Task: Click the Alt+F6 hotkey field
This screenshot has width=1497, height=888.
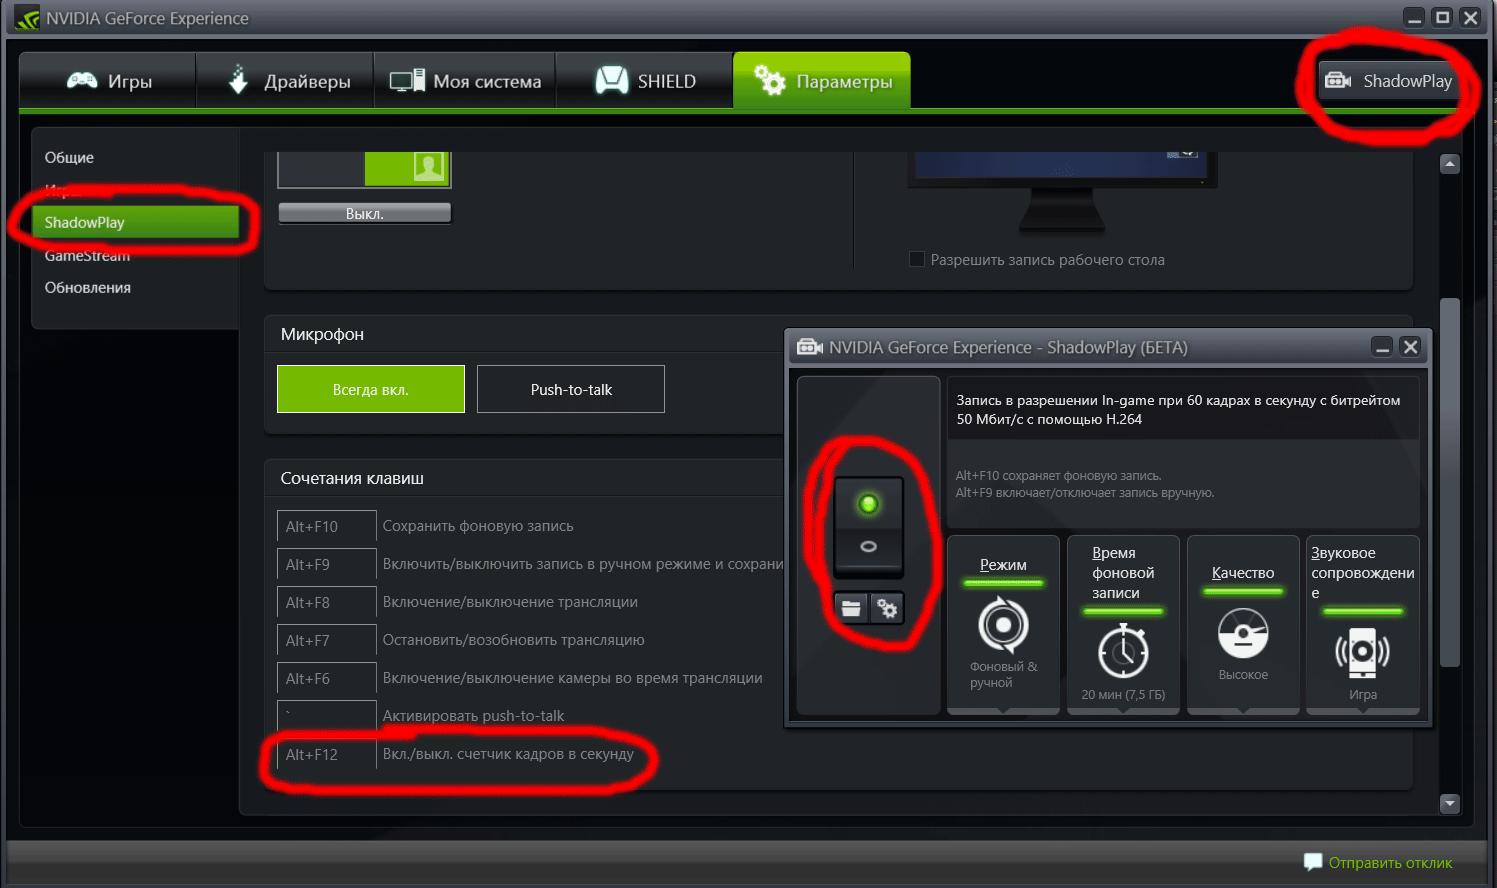Action: [x=327, y=678]
